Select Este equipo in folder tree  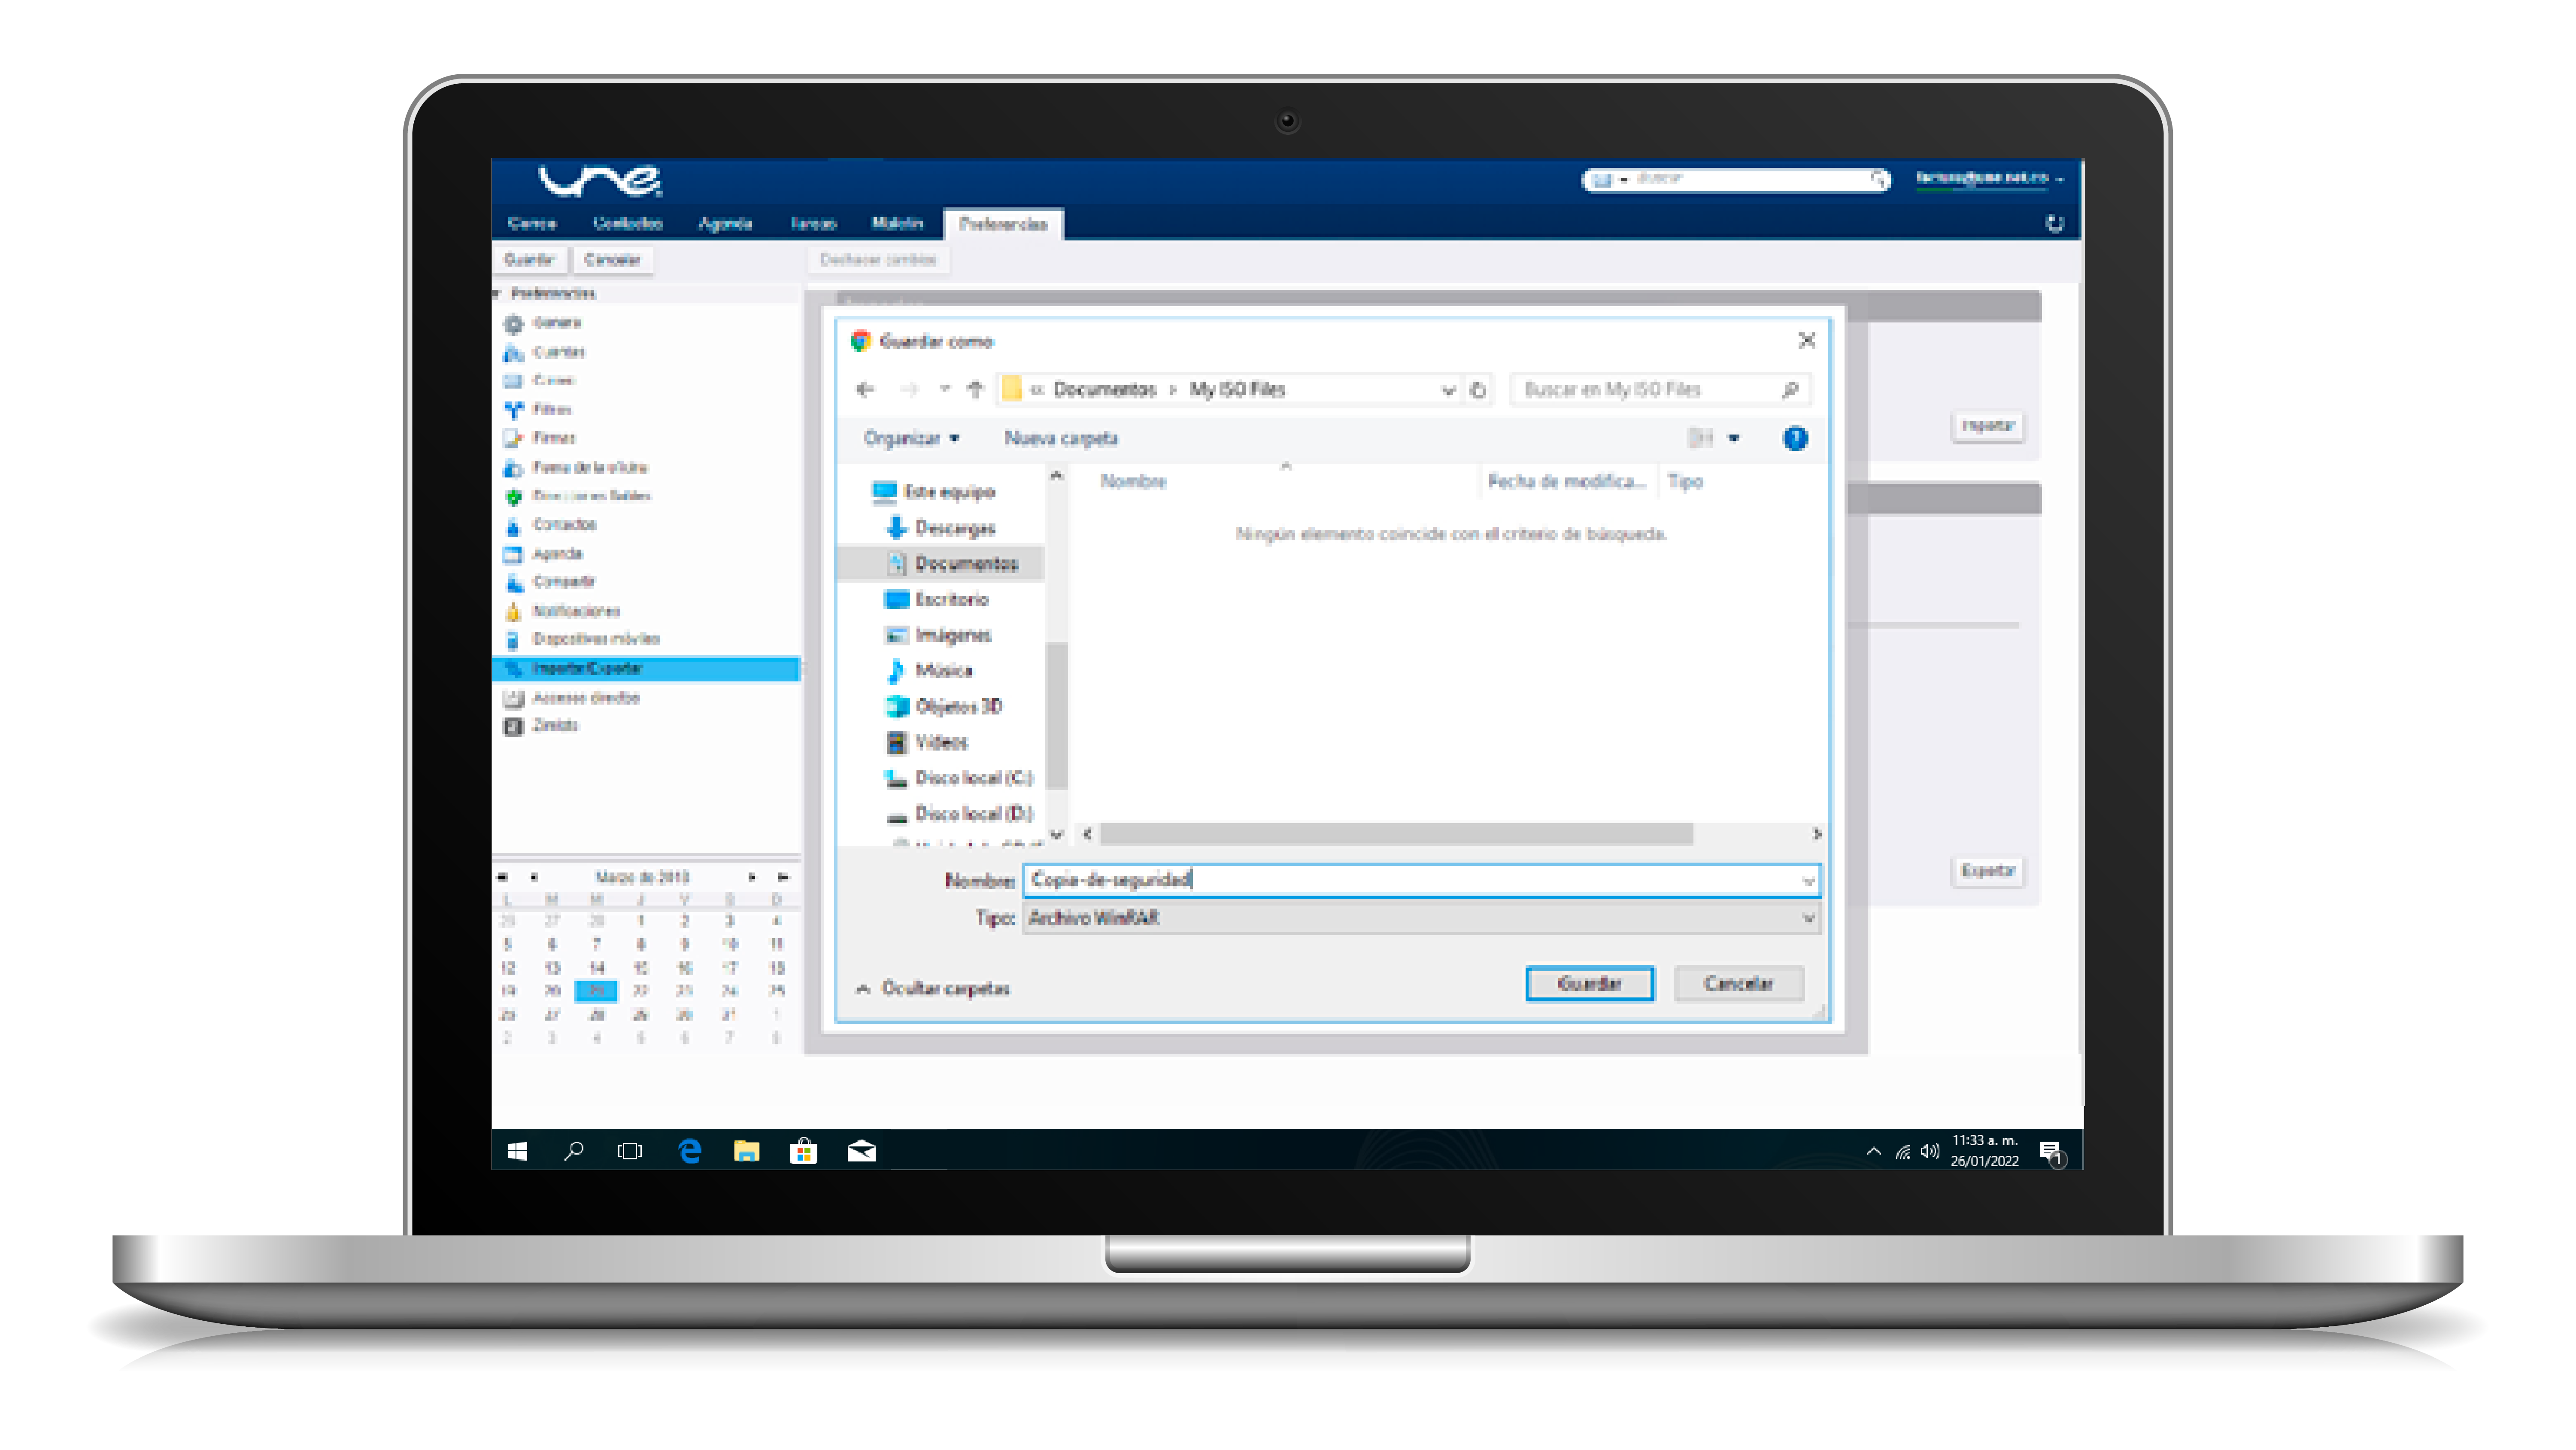[934, 492]
